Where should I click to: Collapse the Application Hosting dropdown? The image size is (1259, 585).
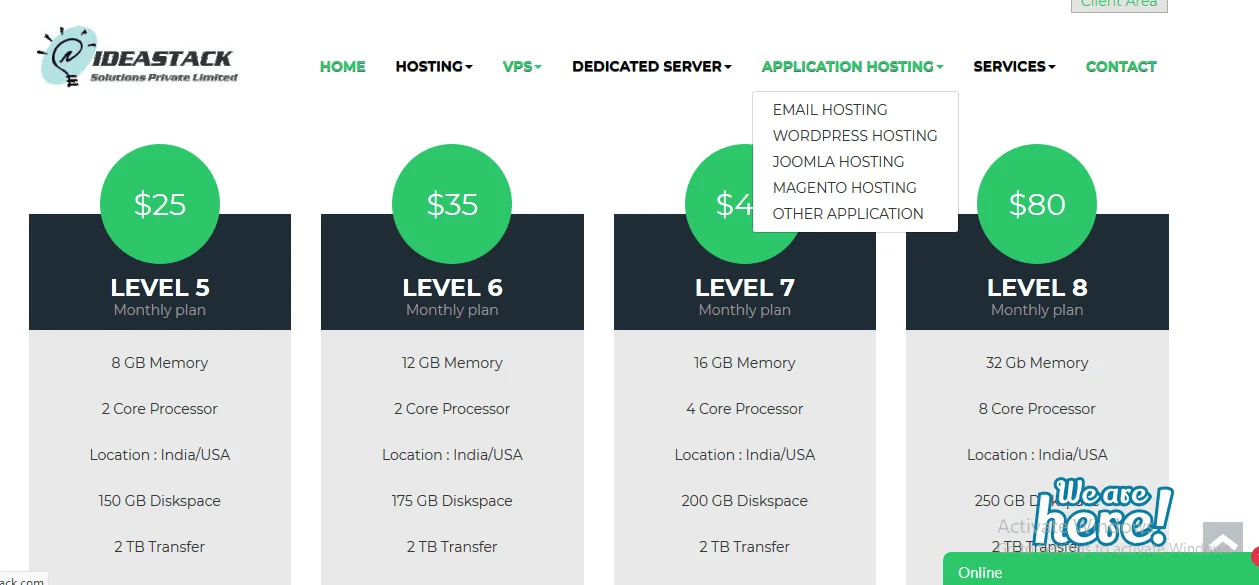point(852,67)
